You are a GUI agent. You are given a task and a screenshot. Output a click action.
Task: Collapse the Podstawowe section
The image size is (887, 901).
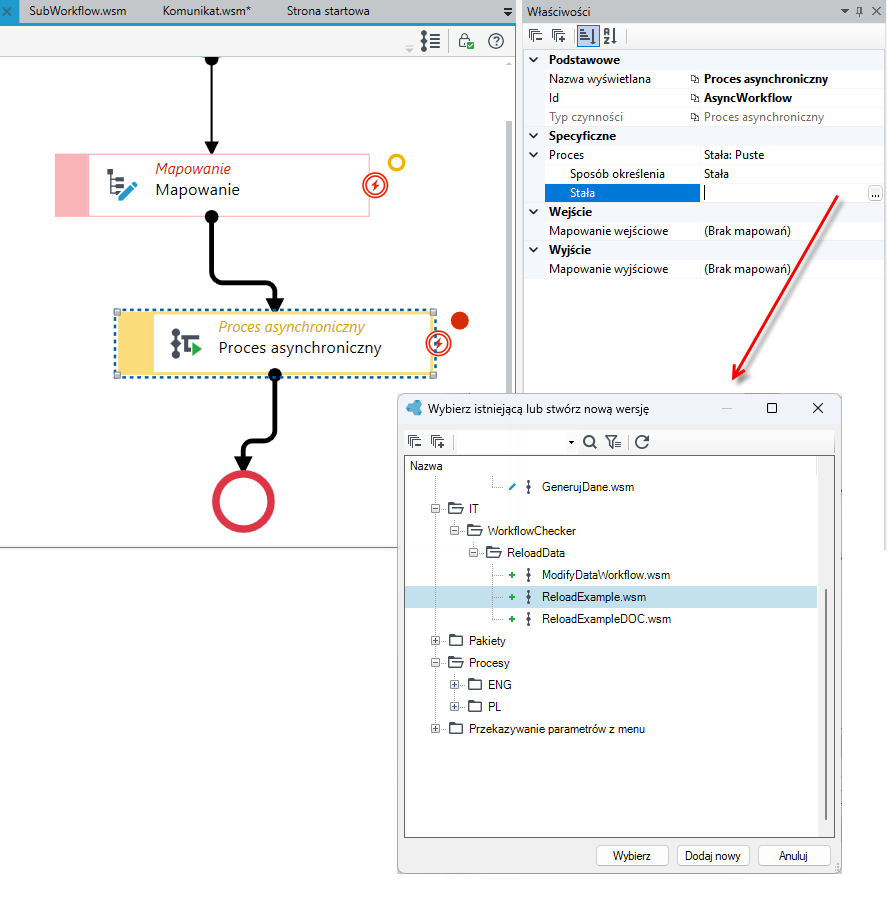click(x=534, y=60)
